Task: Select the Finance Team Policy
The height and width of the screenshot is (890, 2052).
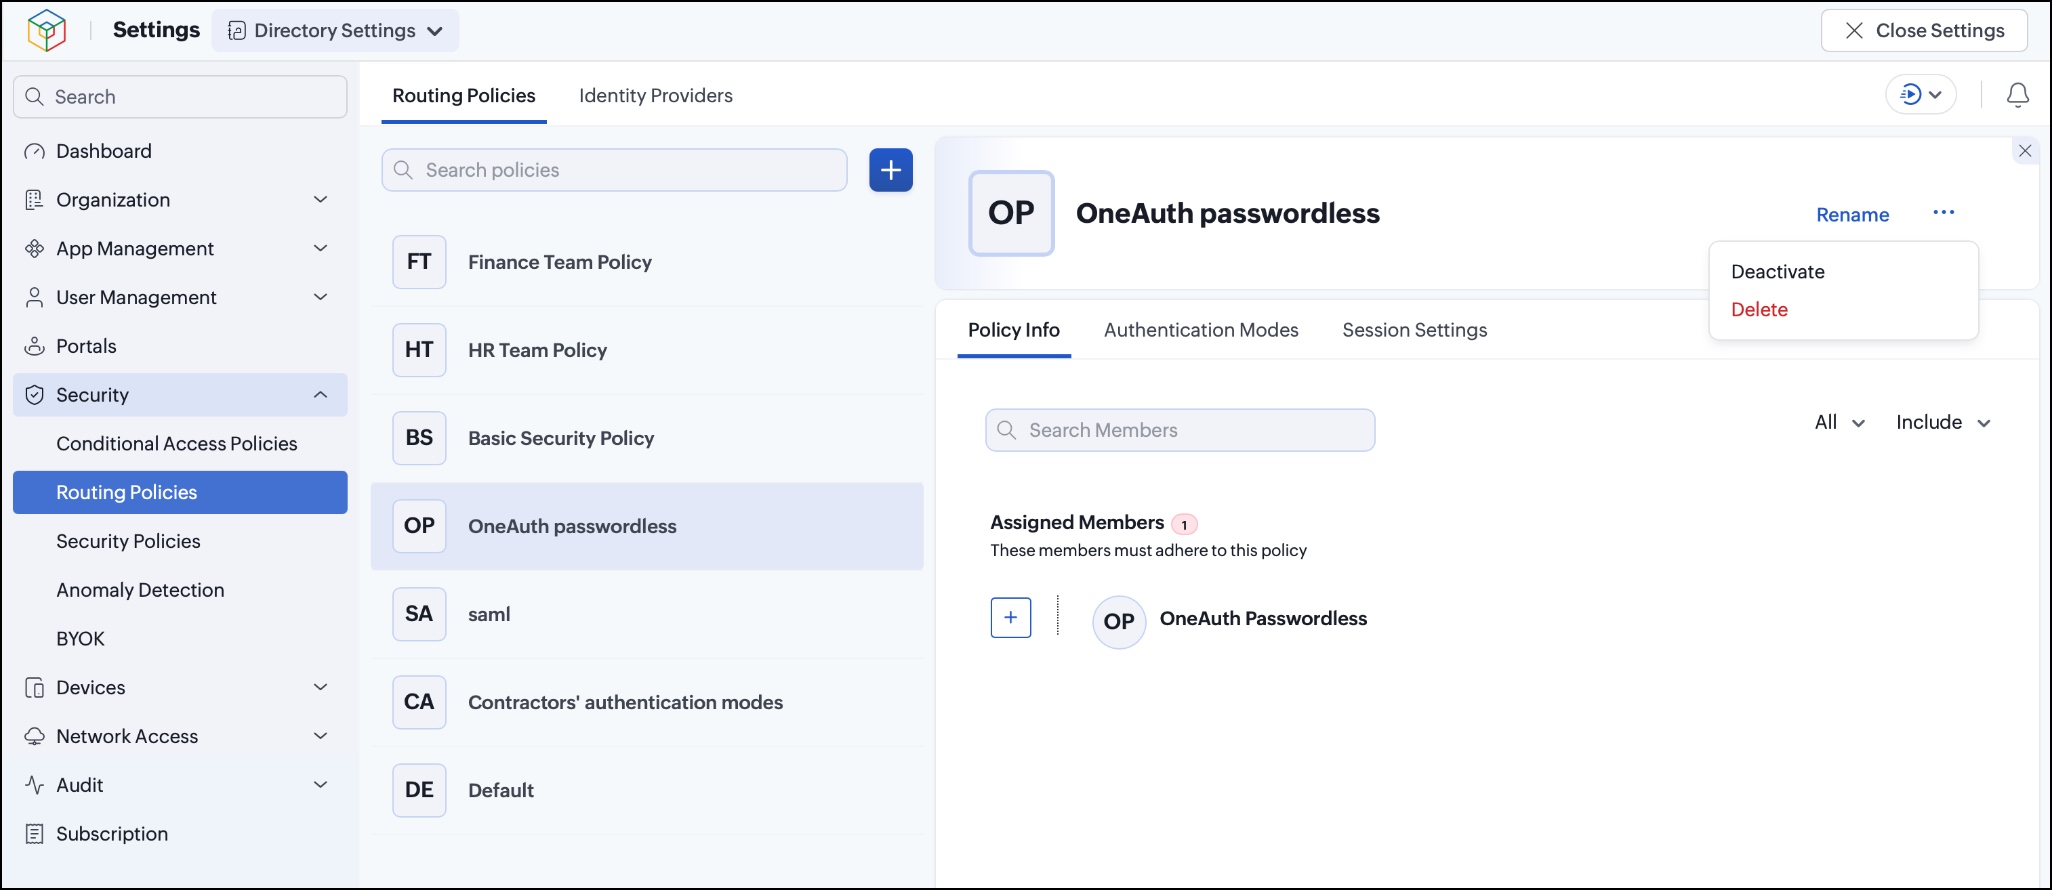Action: [x=647, y=262]
